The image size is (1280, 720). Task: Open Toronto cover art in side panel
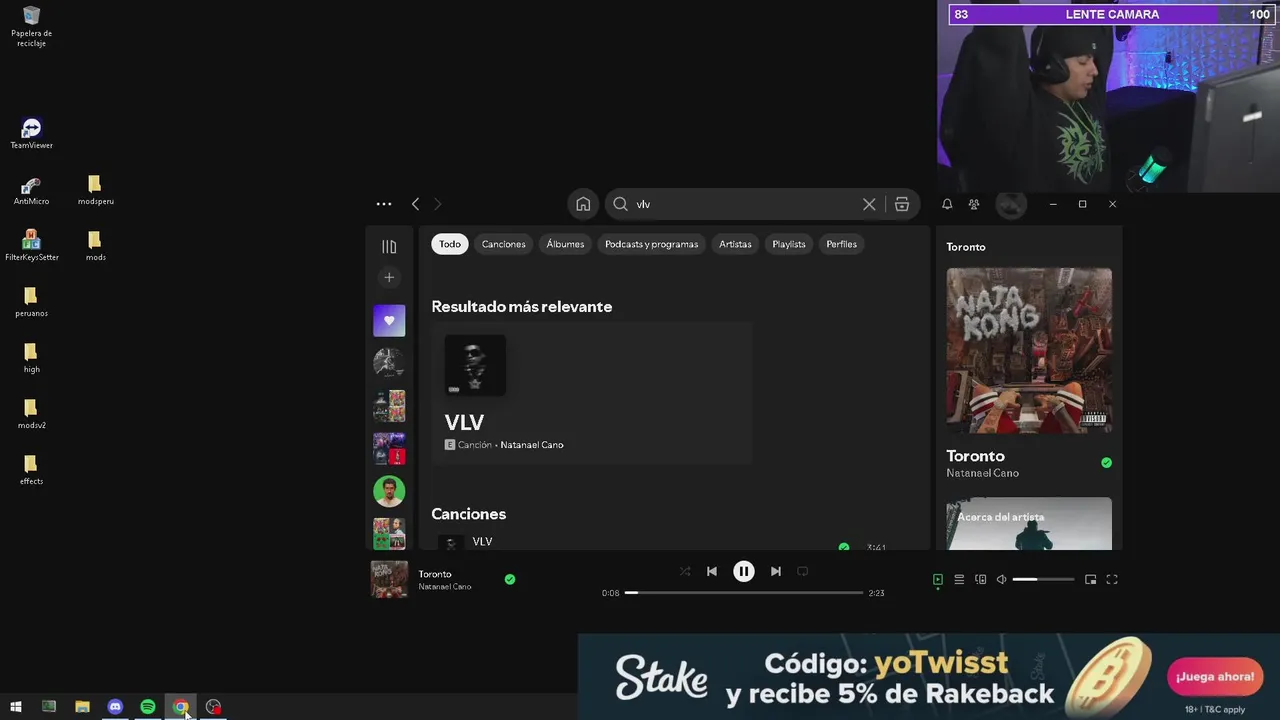click(x=1029, y=350)
